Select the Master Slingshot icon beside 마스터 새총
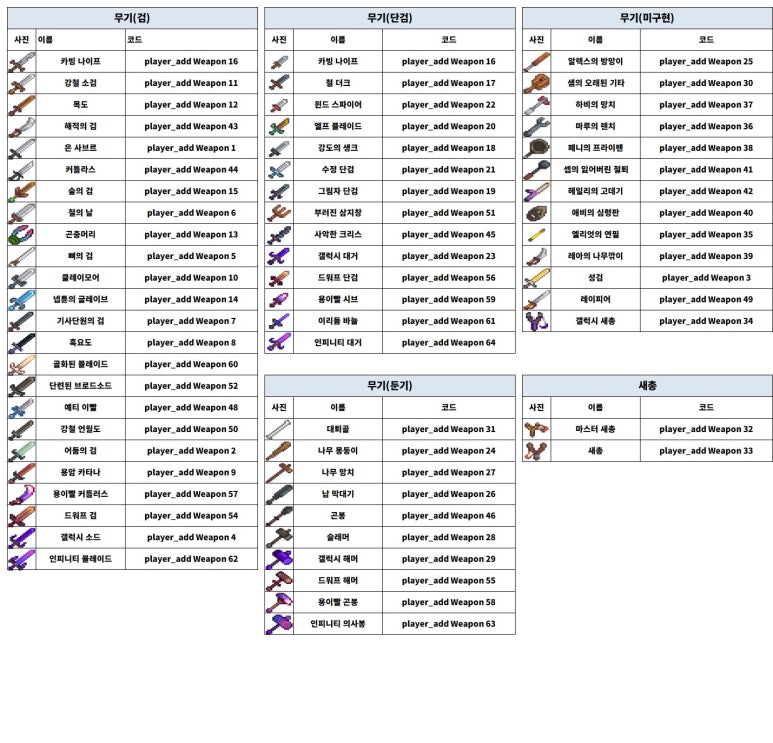 click(x=537, y=429)
